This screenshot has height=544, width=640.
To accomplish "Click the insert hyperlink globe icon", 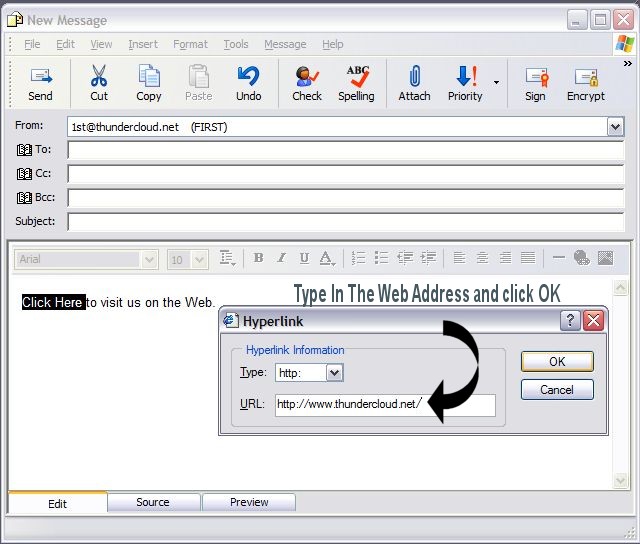I will click(x=582, y=258).
